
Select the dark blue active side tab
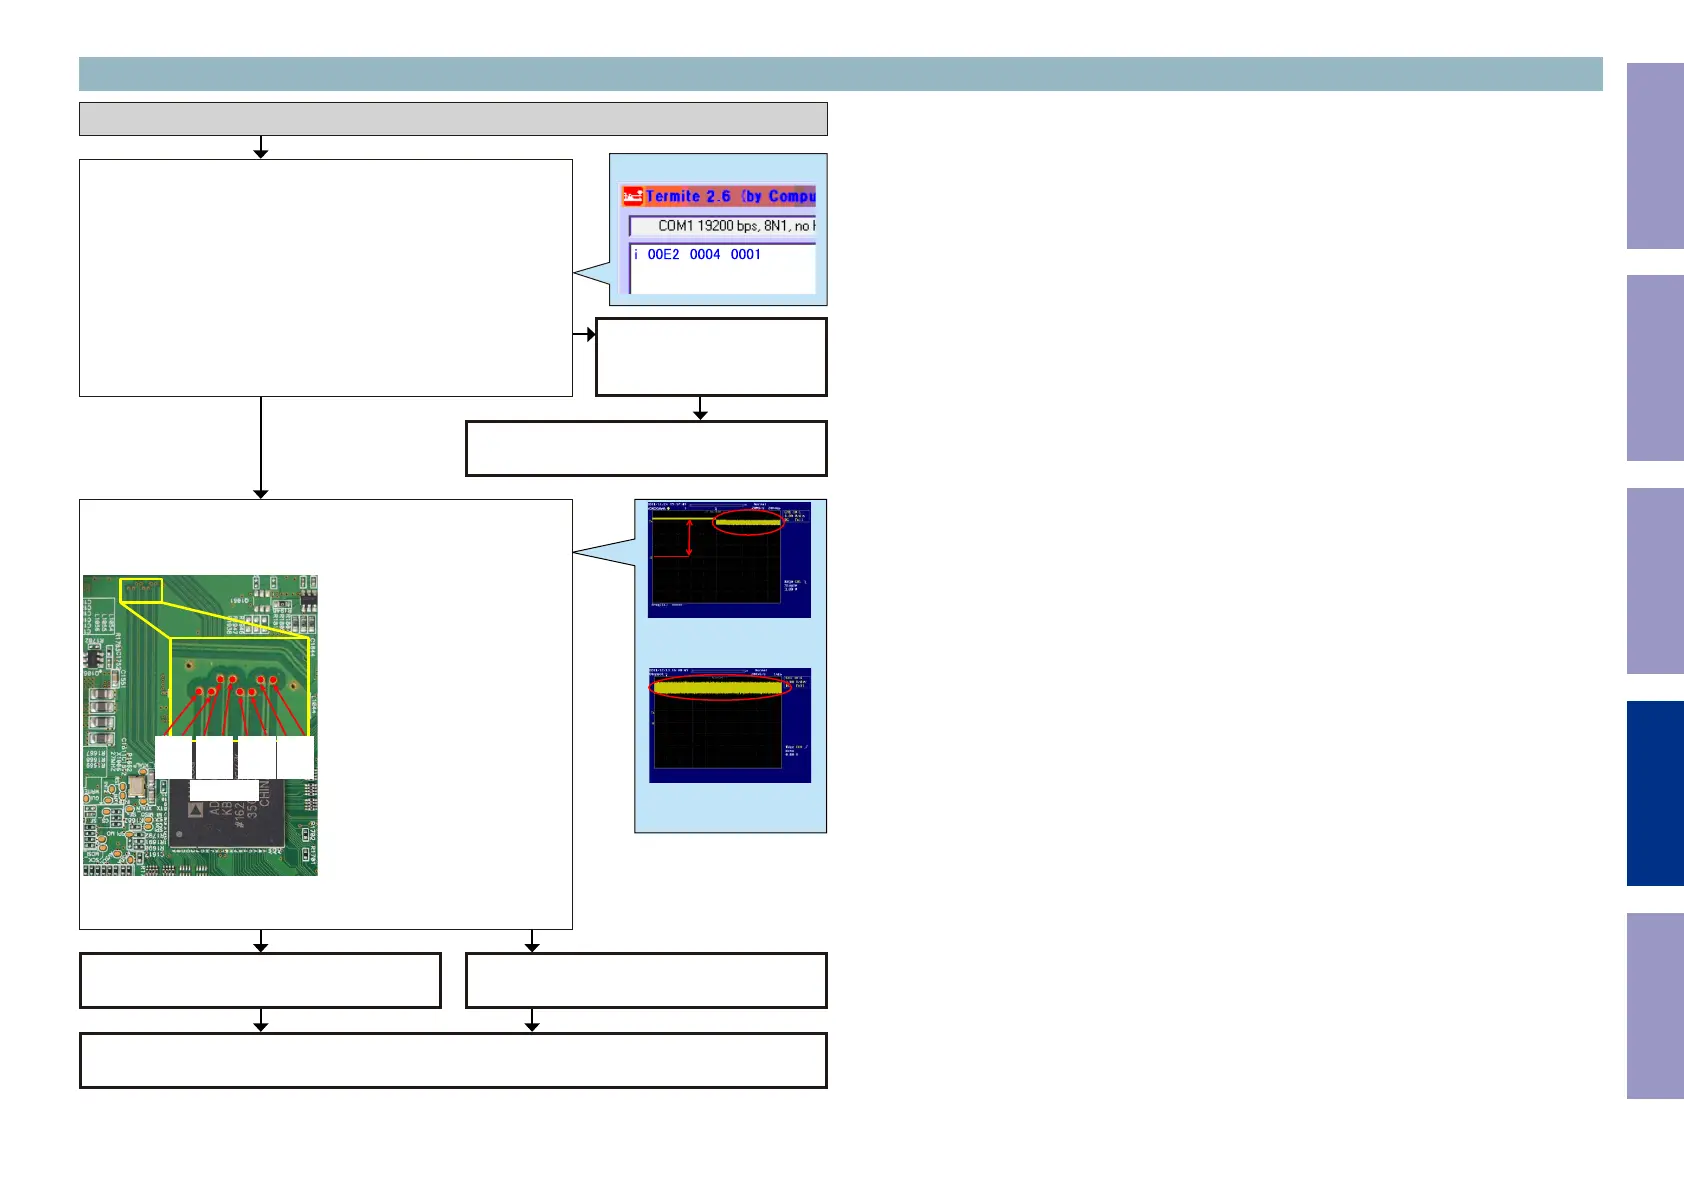(1655, 793)
